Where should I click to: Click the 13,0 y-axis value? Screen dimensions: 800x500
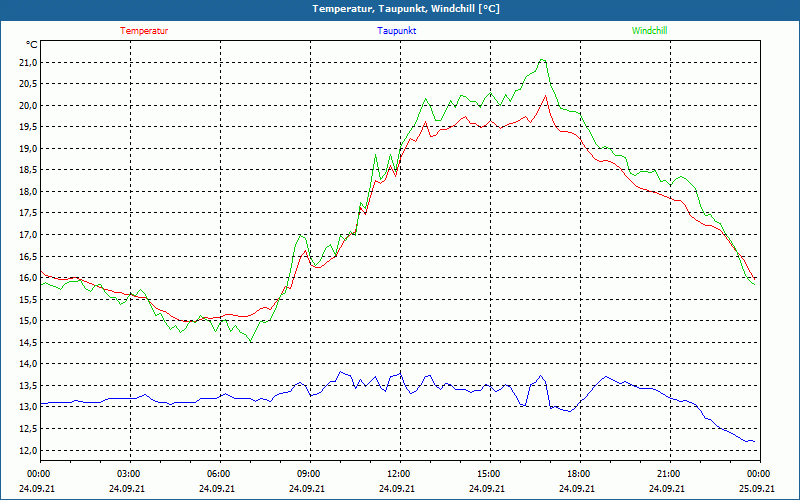pos(28,407)
